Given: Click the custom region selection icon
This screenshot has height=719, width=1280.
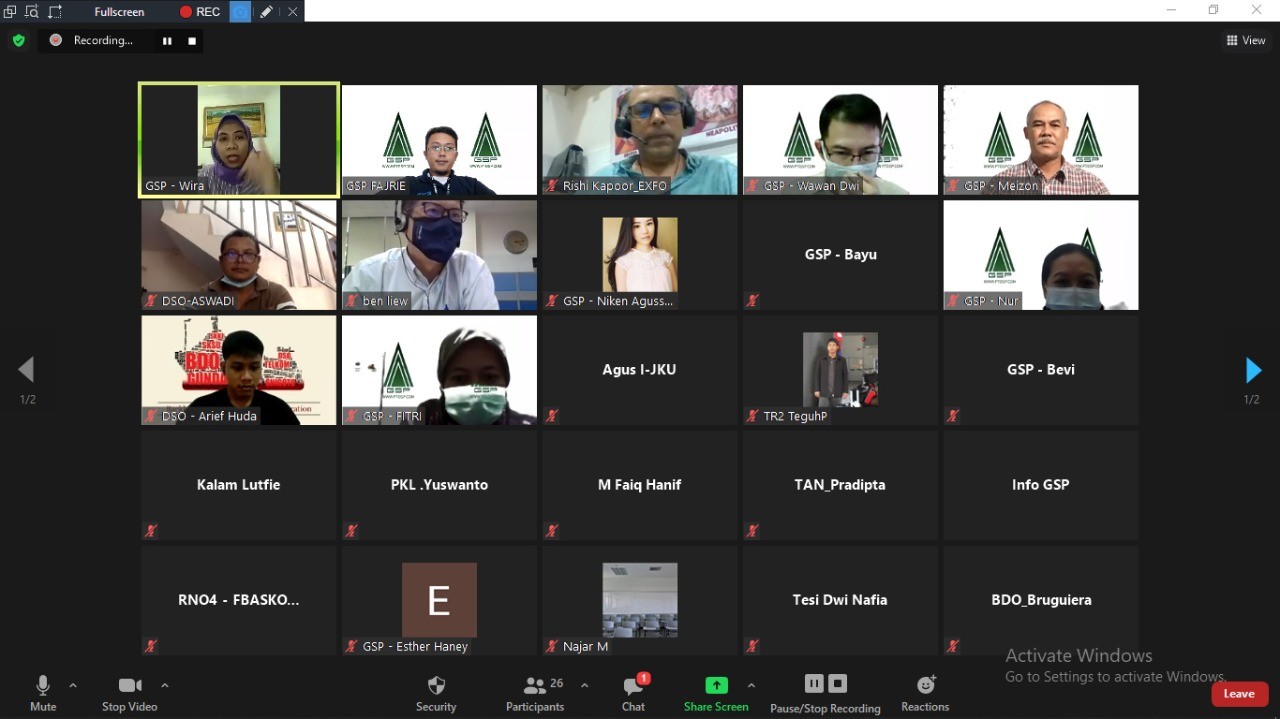Looking at the screenshot, I should [x=55, y=12].
